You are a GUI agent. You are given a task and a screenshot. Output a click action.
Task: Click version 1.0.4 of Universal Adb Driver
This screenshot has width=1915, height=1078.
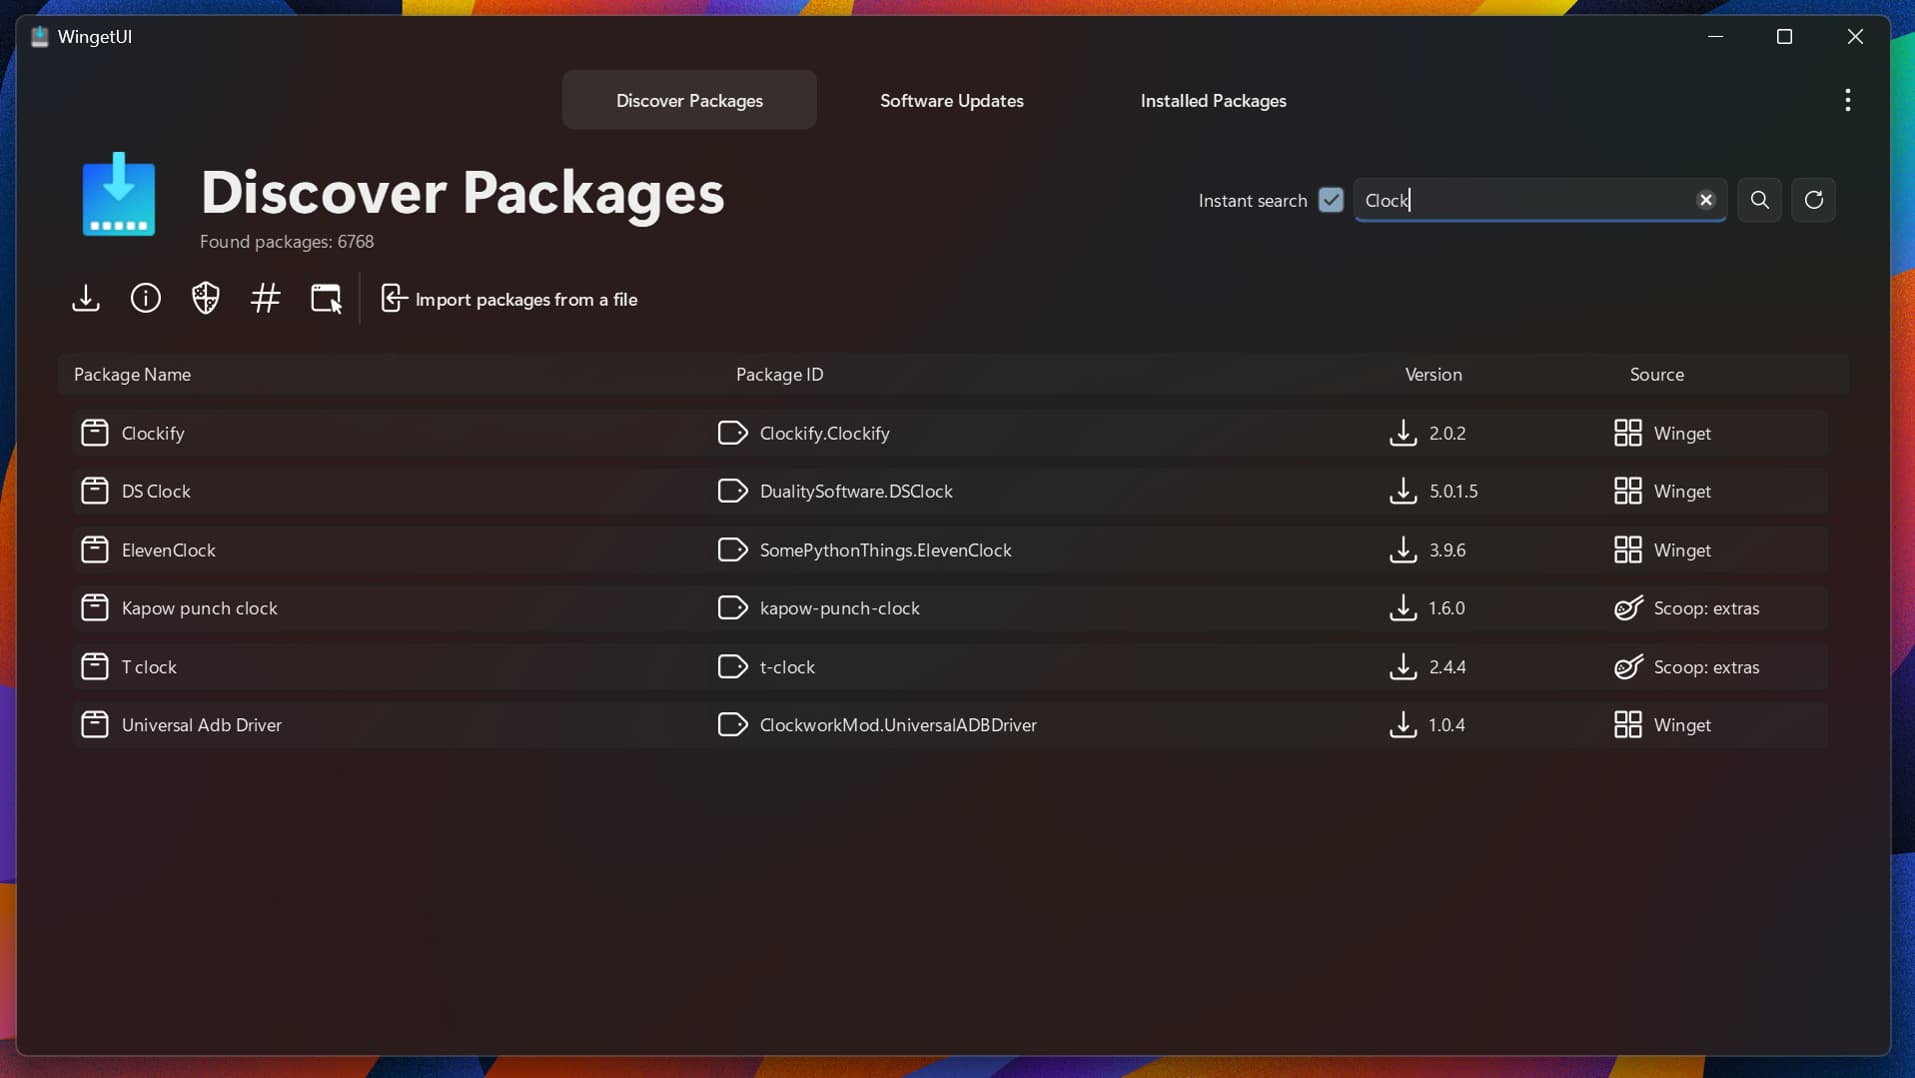[1447, 725]
